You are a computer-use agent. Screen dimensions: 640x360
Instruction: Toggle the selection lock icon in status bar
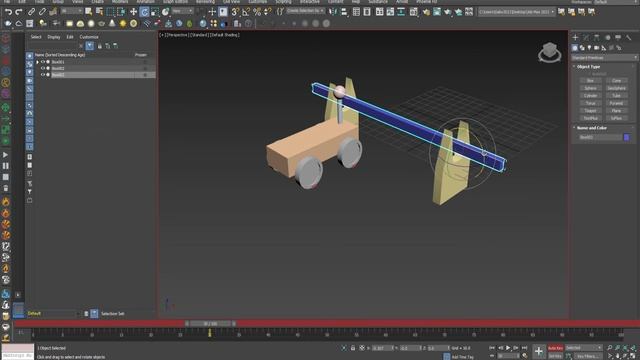[x=353, y=348]
